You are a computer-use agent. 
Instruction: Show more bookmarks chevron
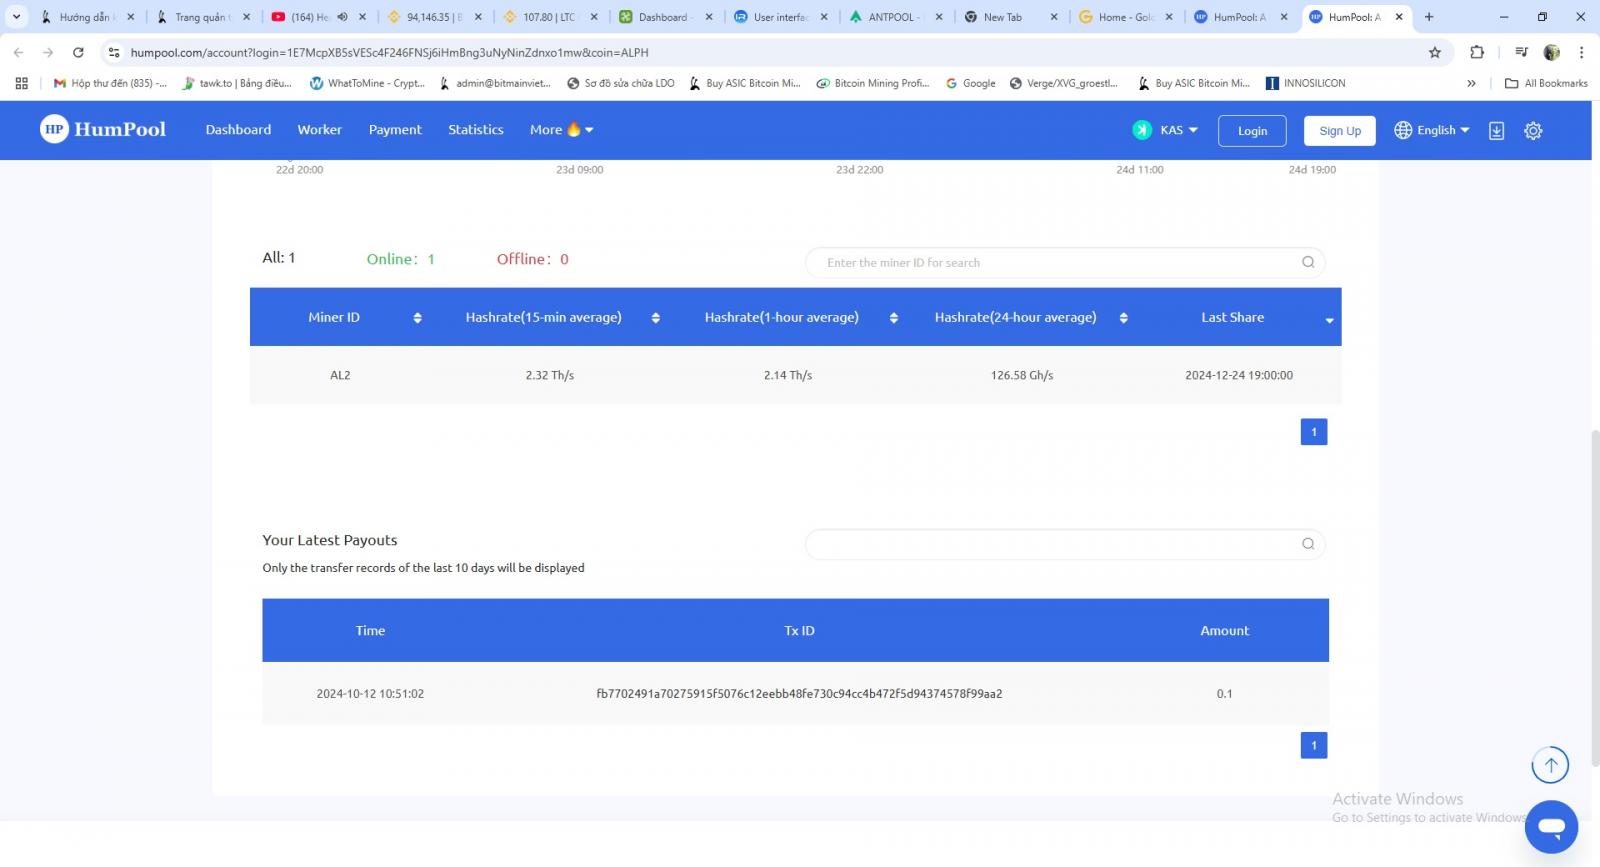(1471, 83)
